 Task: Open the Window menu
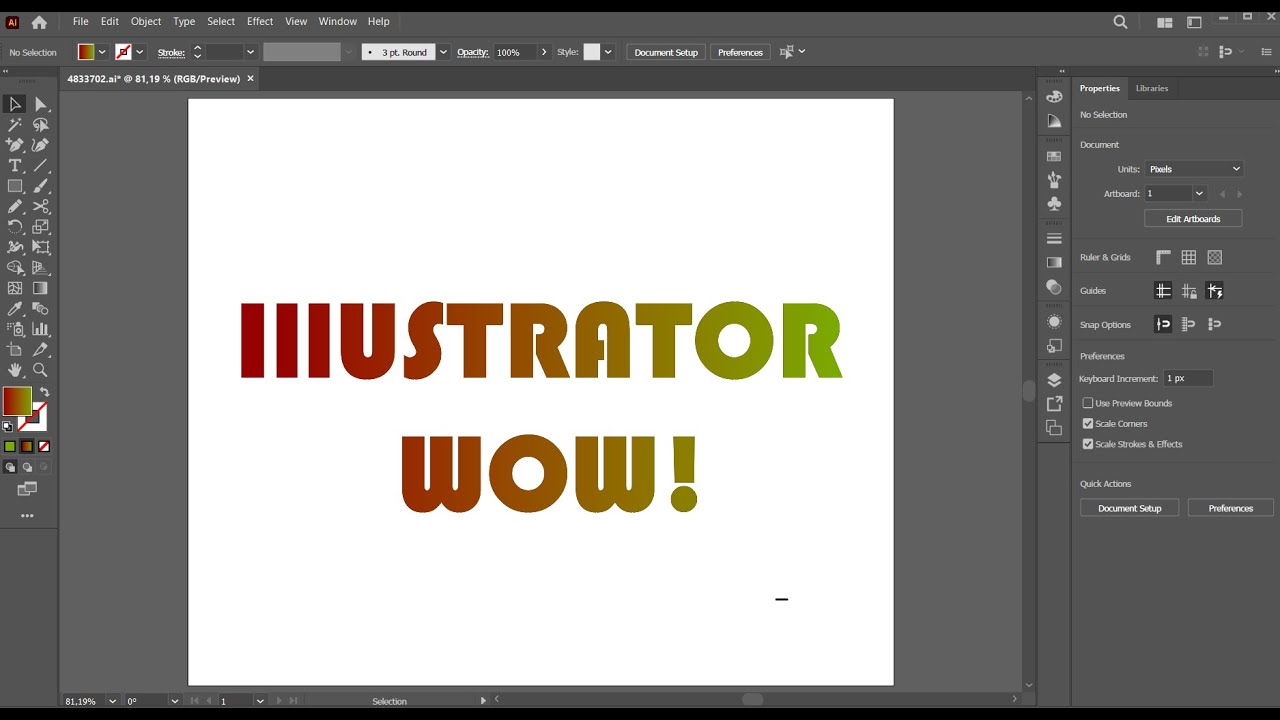[x=338, y=21]
